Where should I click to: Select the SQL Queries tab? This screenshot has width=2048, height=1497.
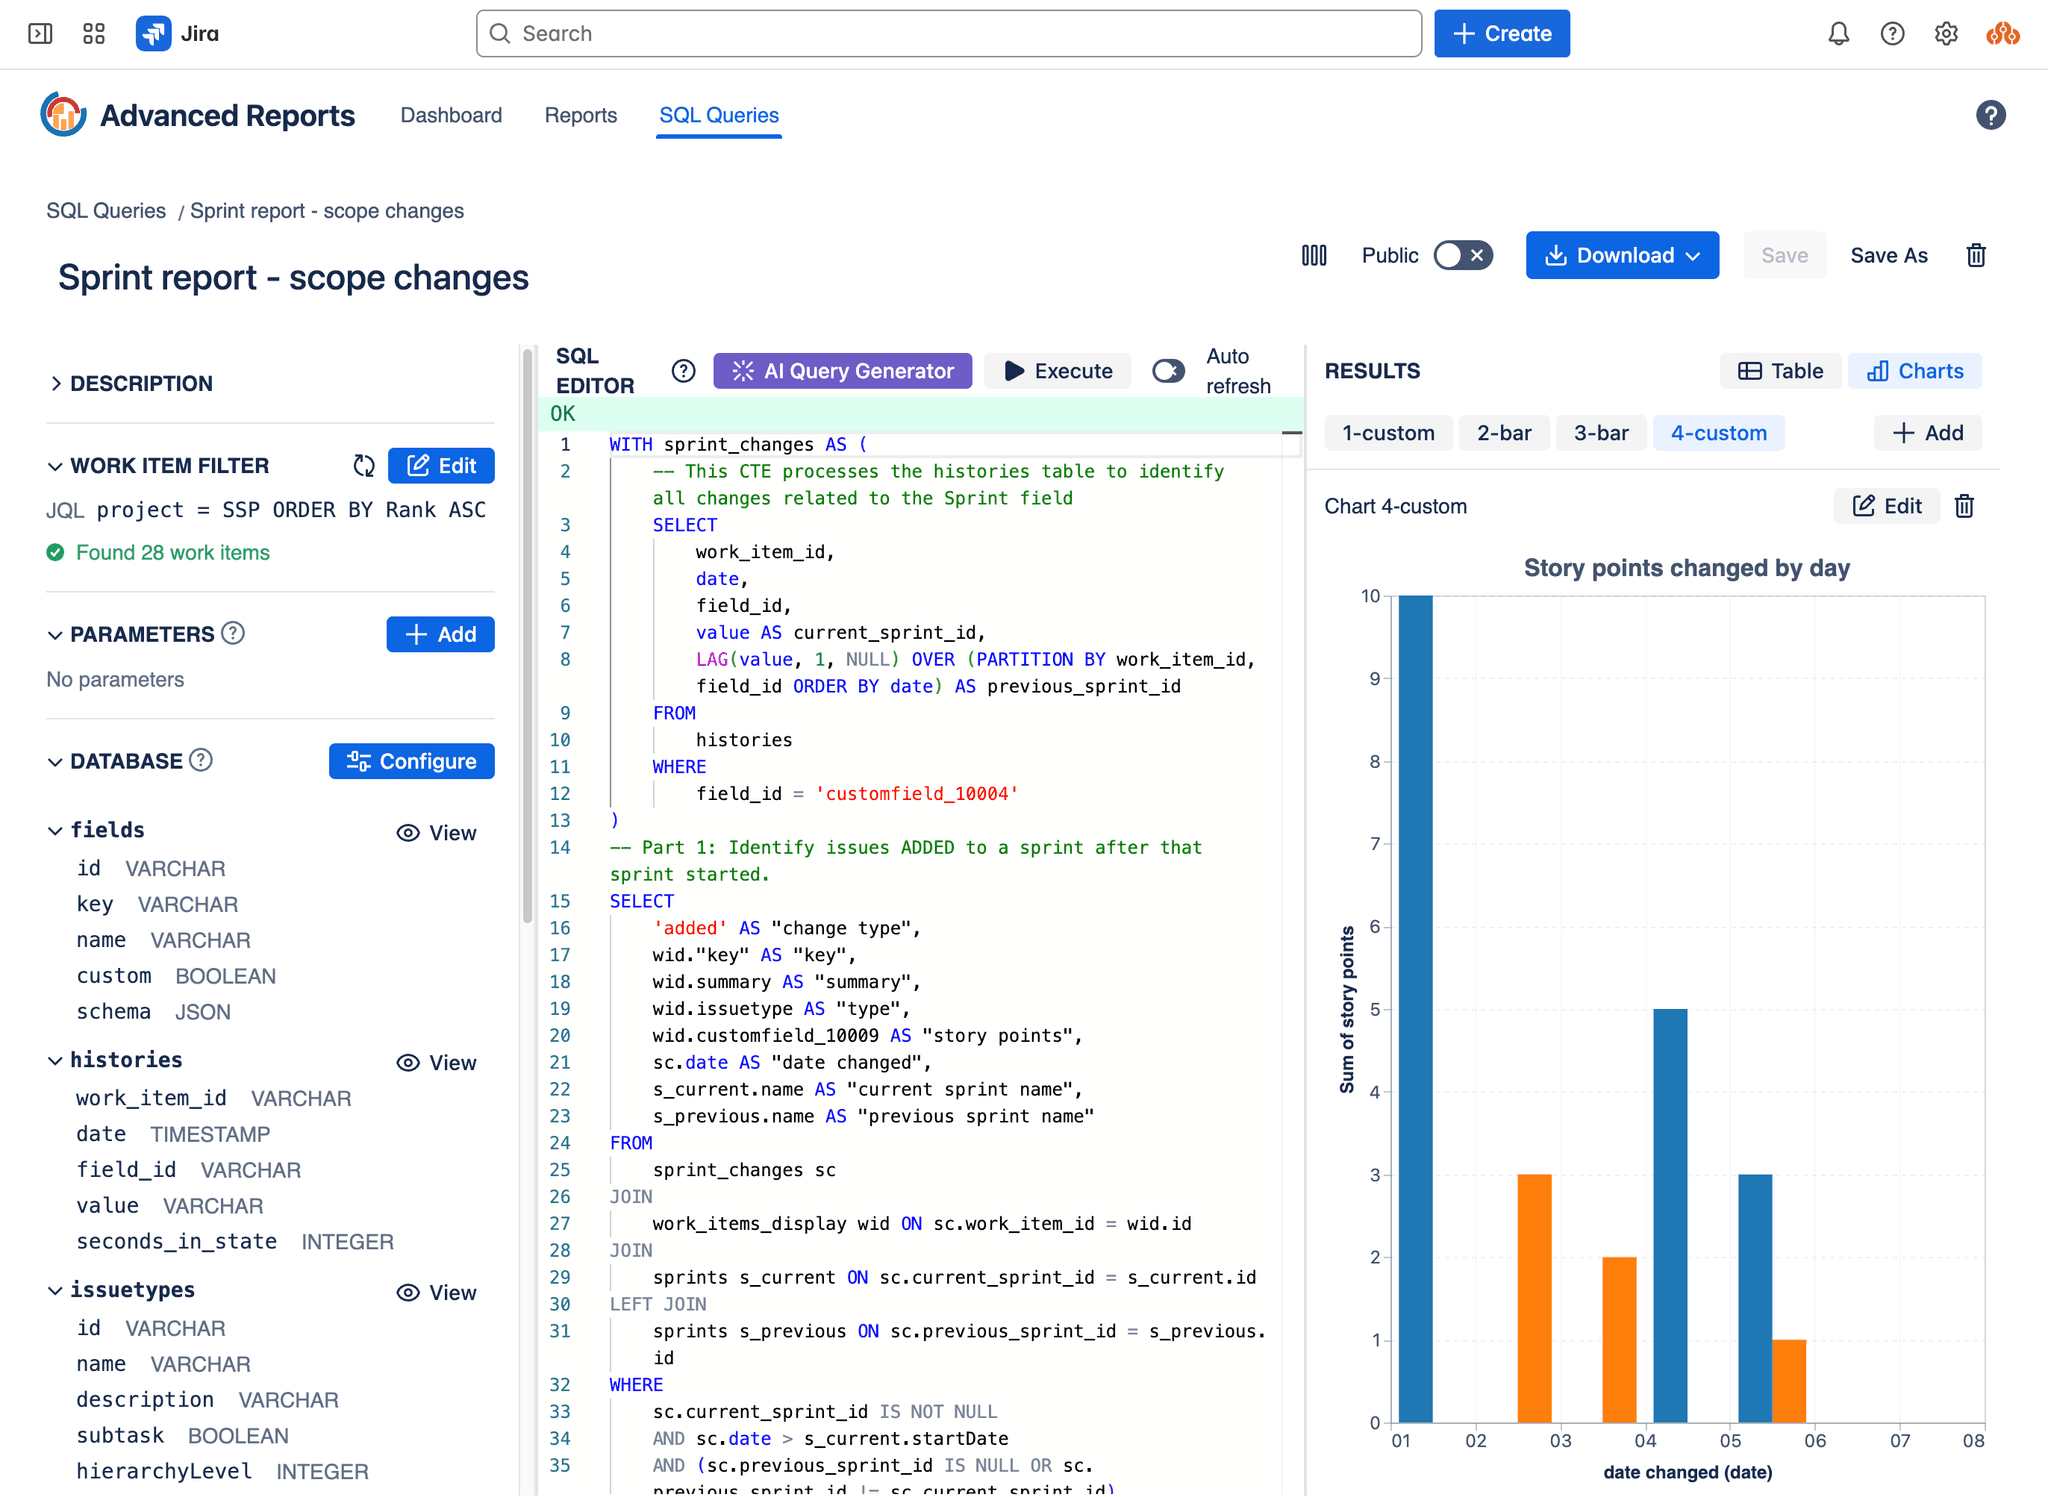point(719,115)
